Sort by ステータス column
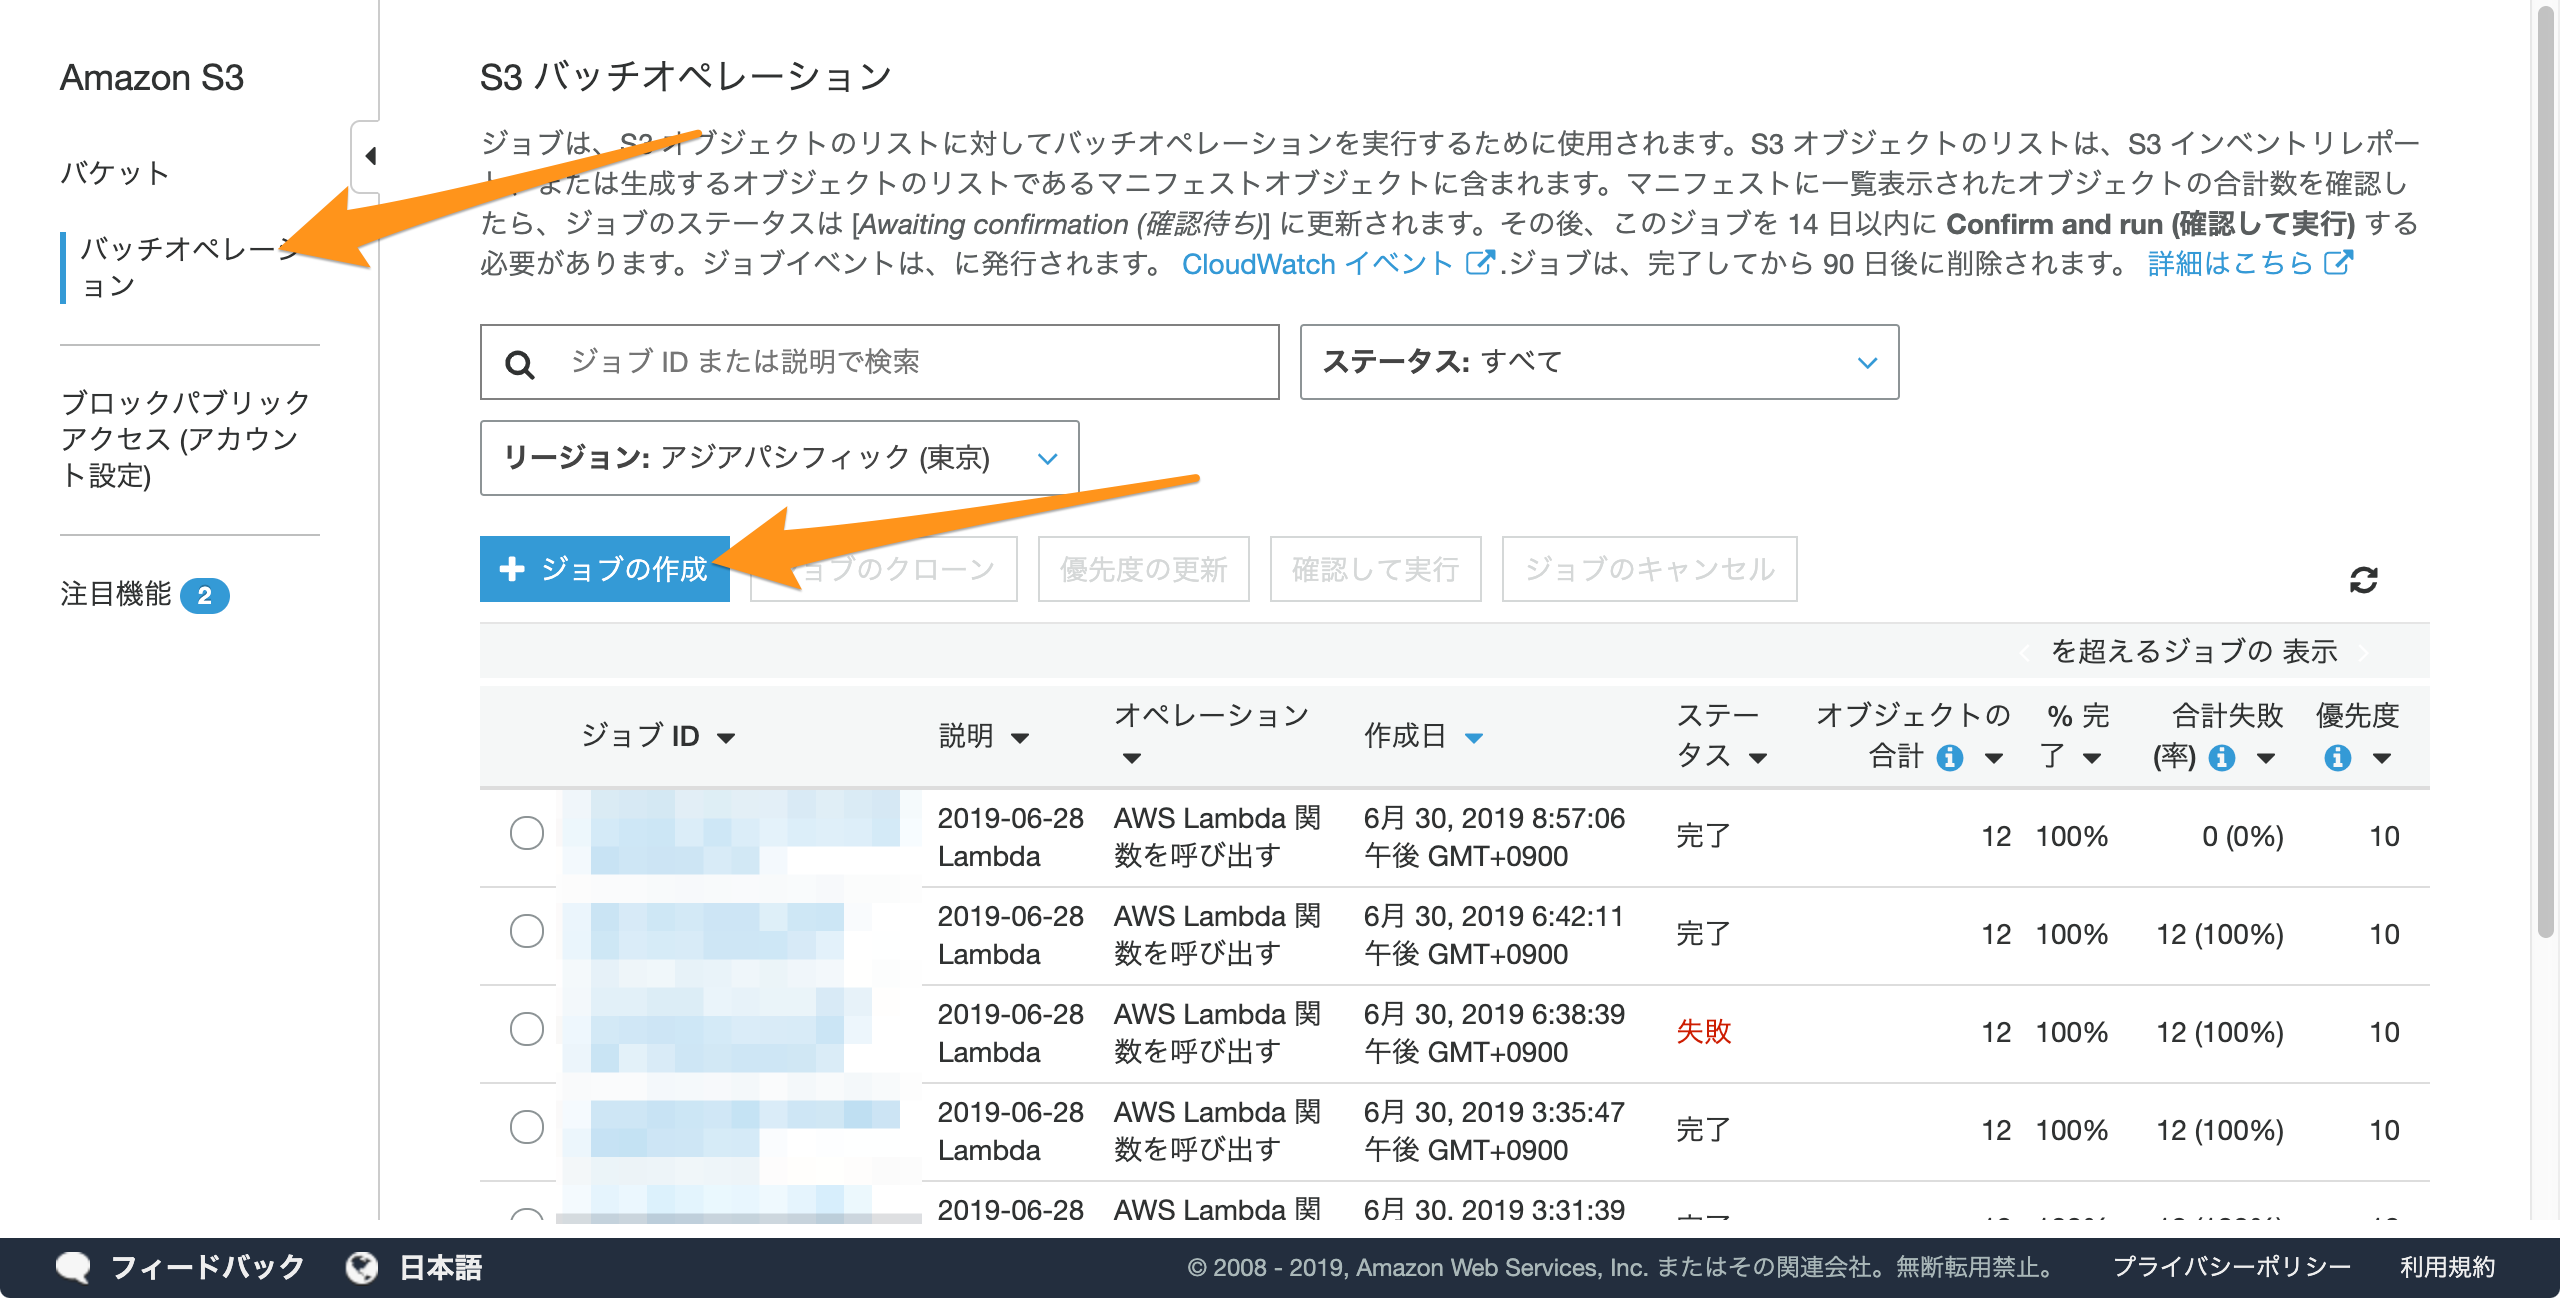This screenshot has height=1298, width=2560. pos(1722,736)
